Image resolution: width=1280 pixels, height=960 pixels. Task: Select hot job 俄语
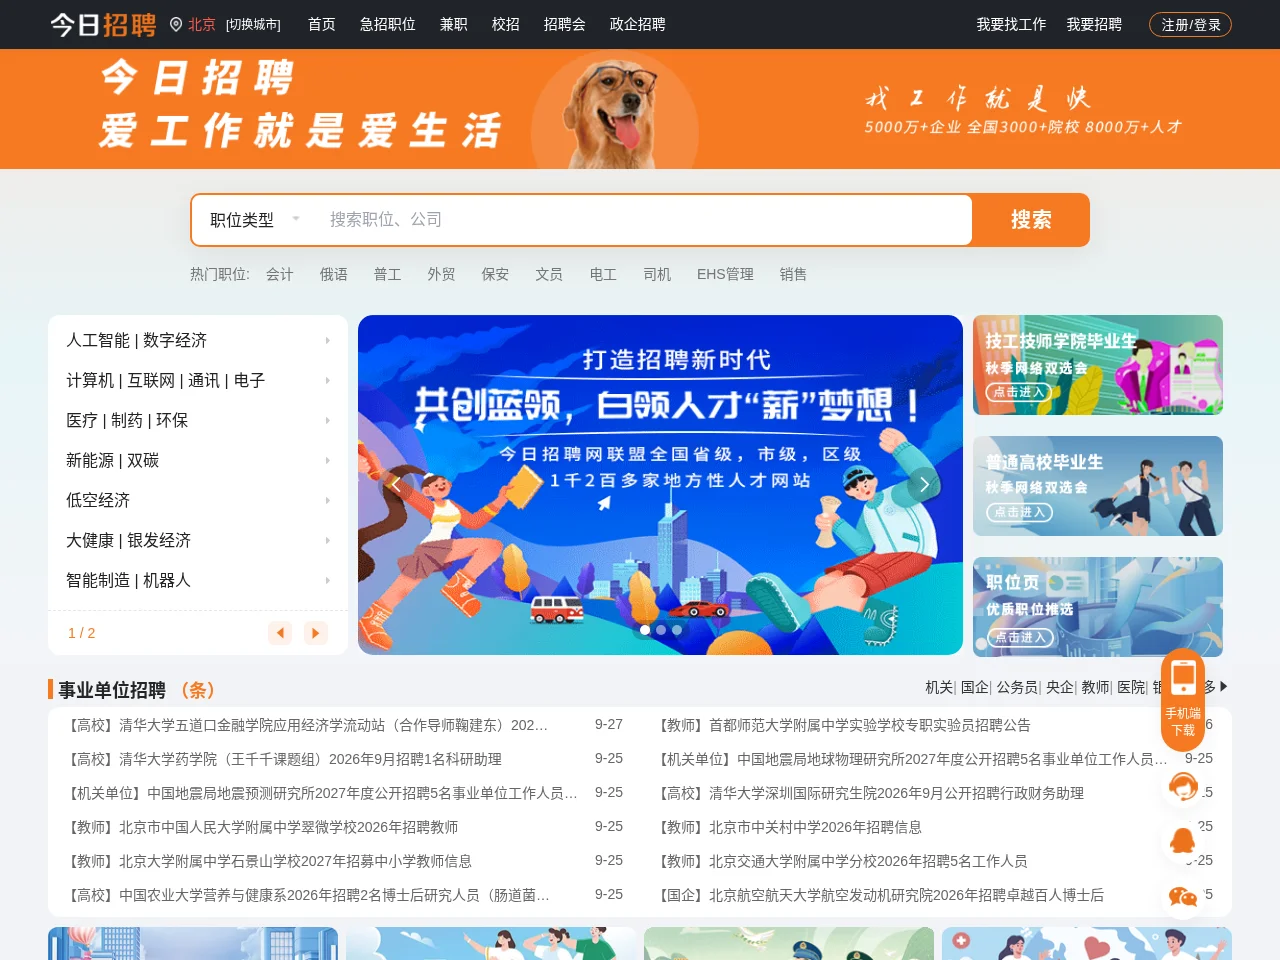[334, 274]
